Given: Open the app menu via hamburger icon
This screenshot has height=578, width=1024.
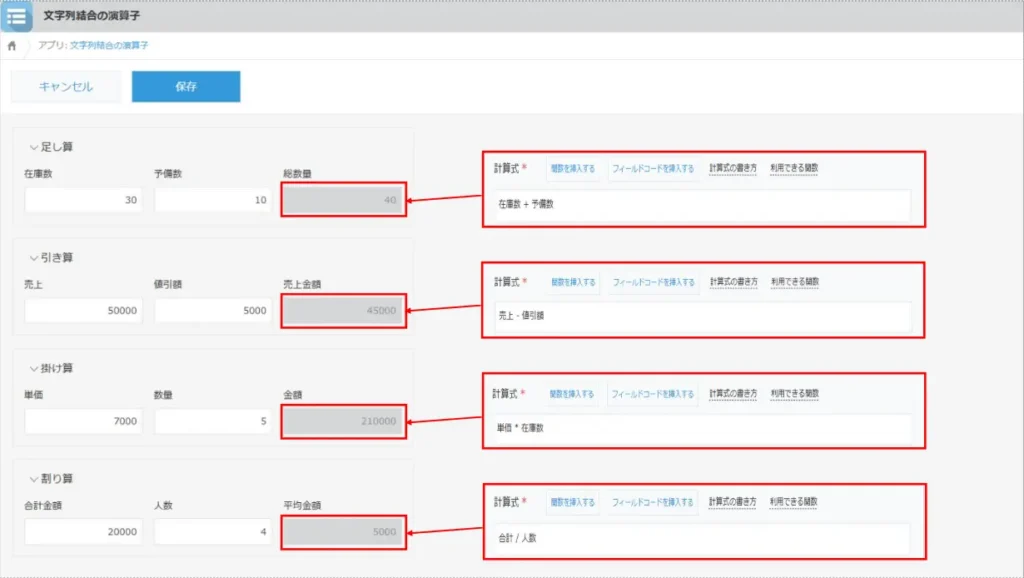Looking at the screenshot, I should coord(15,14).
